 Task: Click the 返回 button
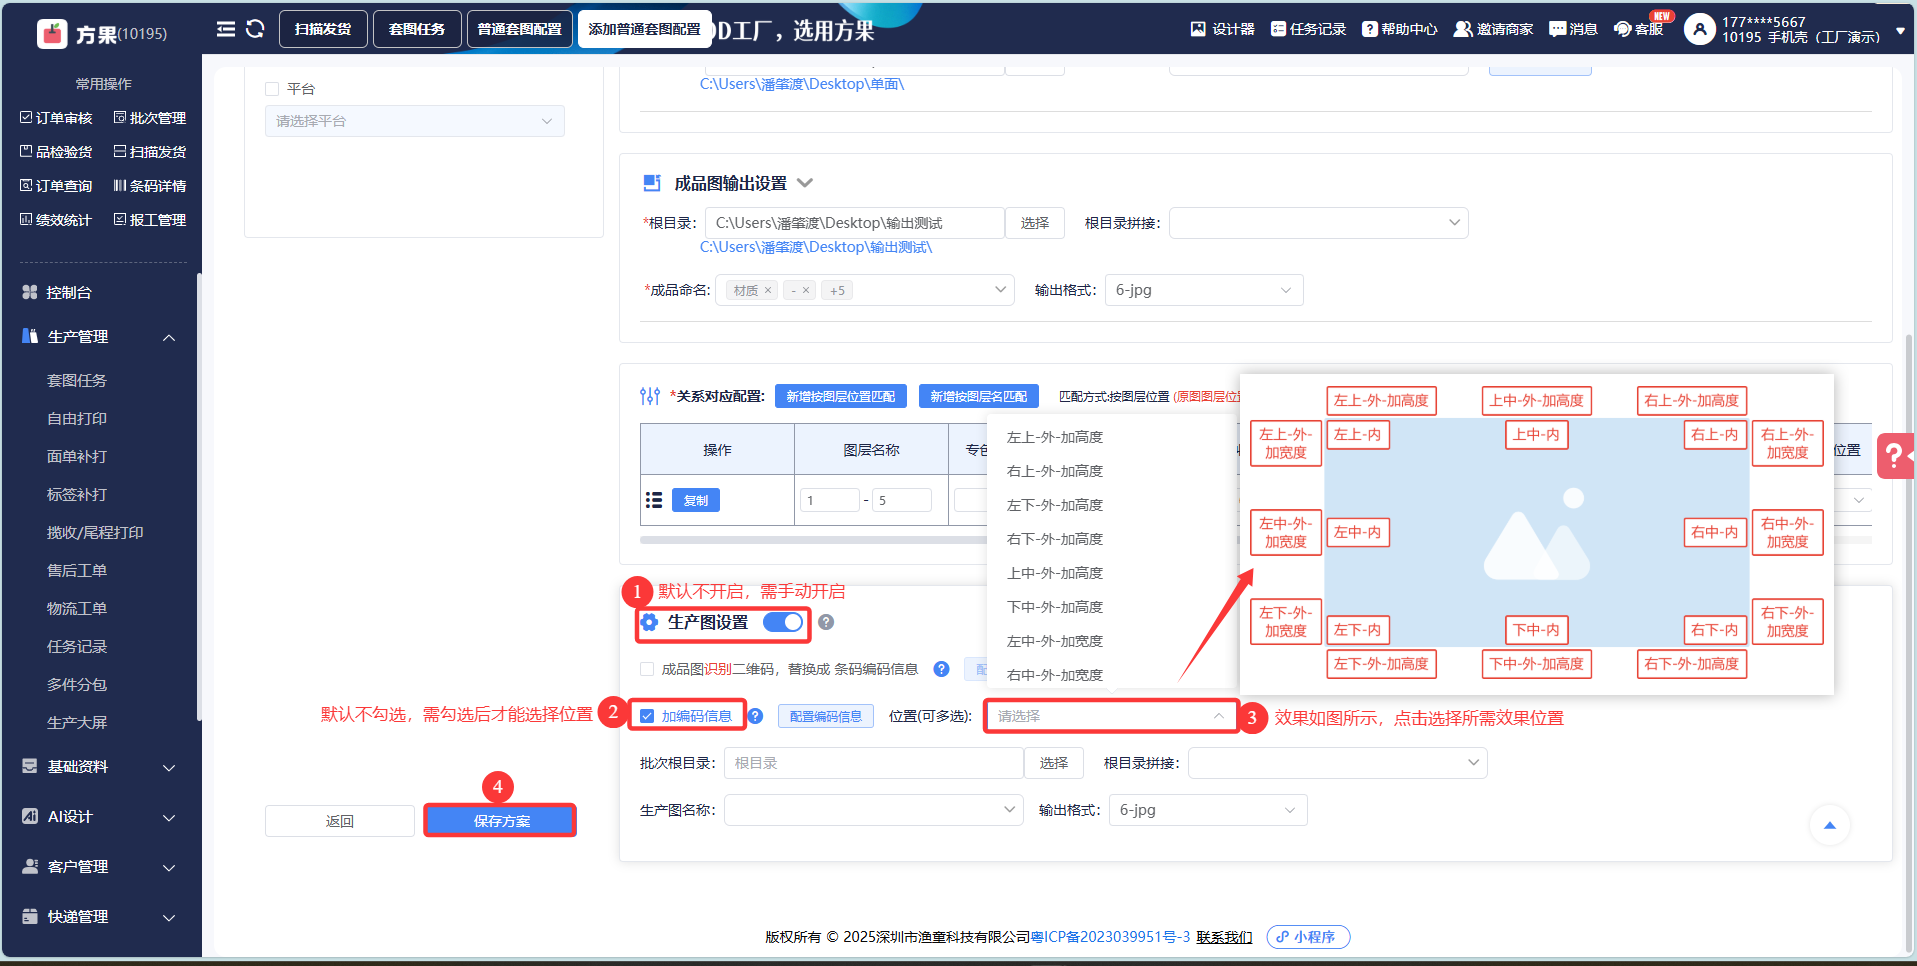(x=340, y=821)
